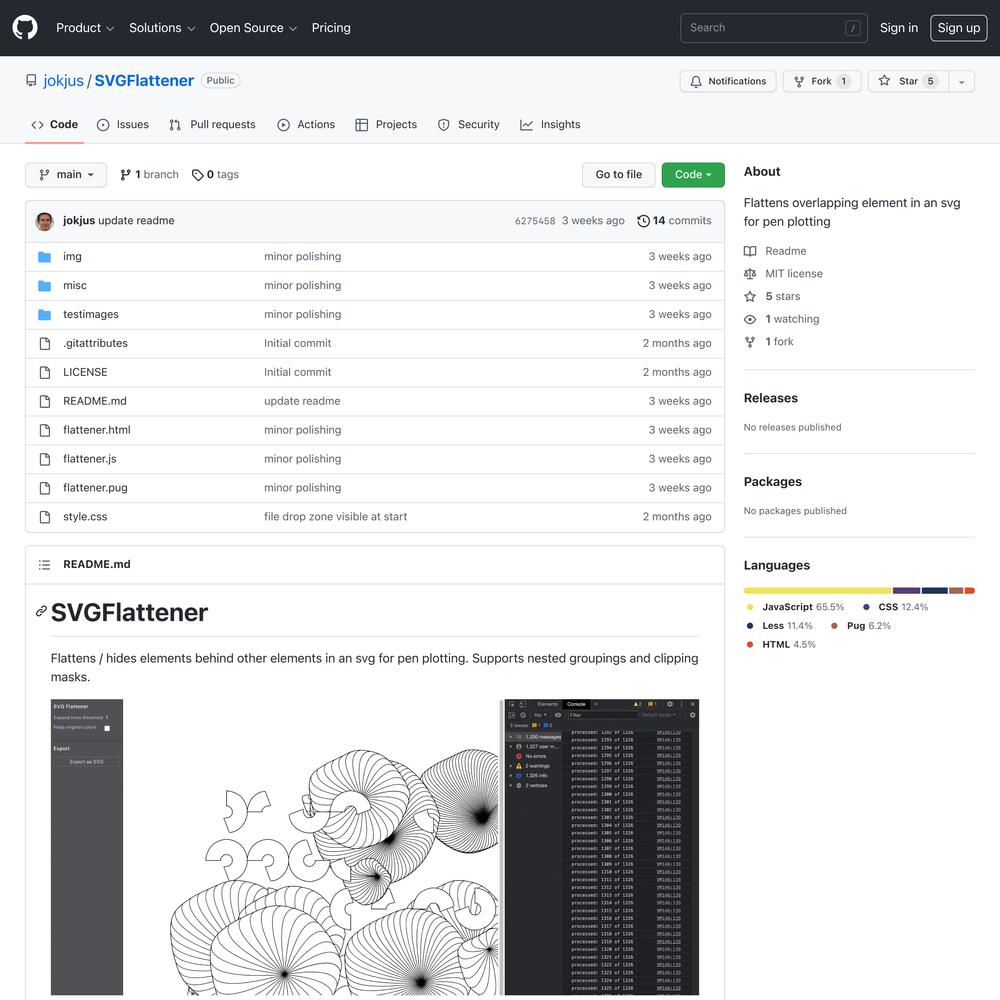Open the SVGFlattener repository link
Image resolution: width=1000 pixels, height=1000 pixels.
[x=144, y=81]
